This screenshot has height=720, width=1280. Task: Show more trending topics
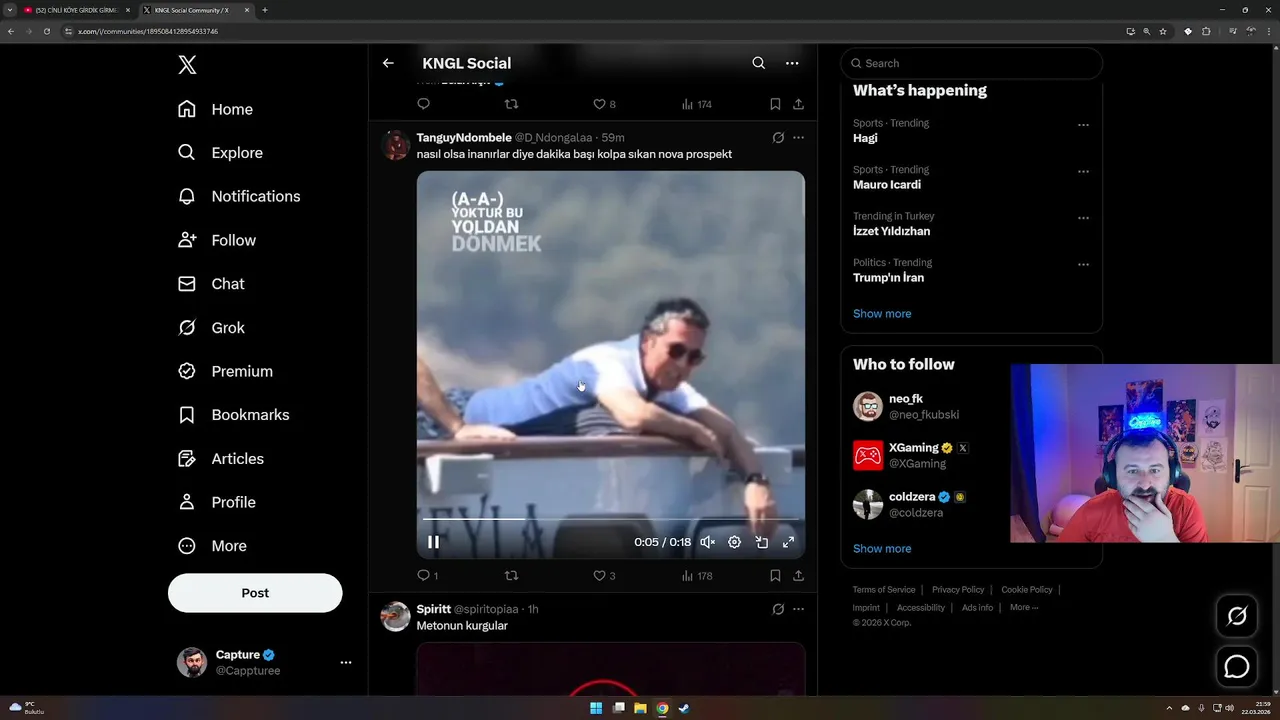(882, 314)
